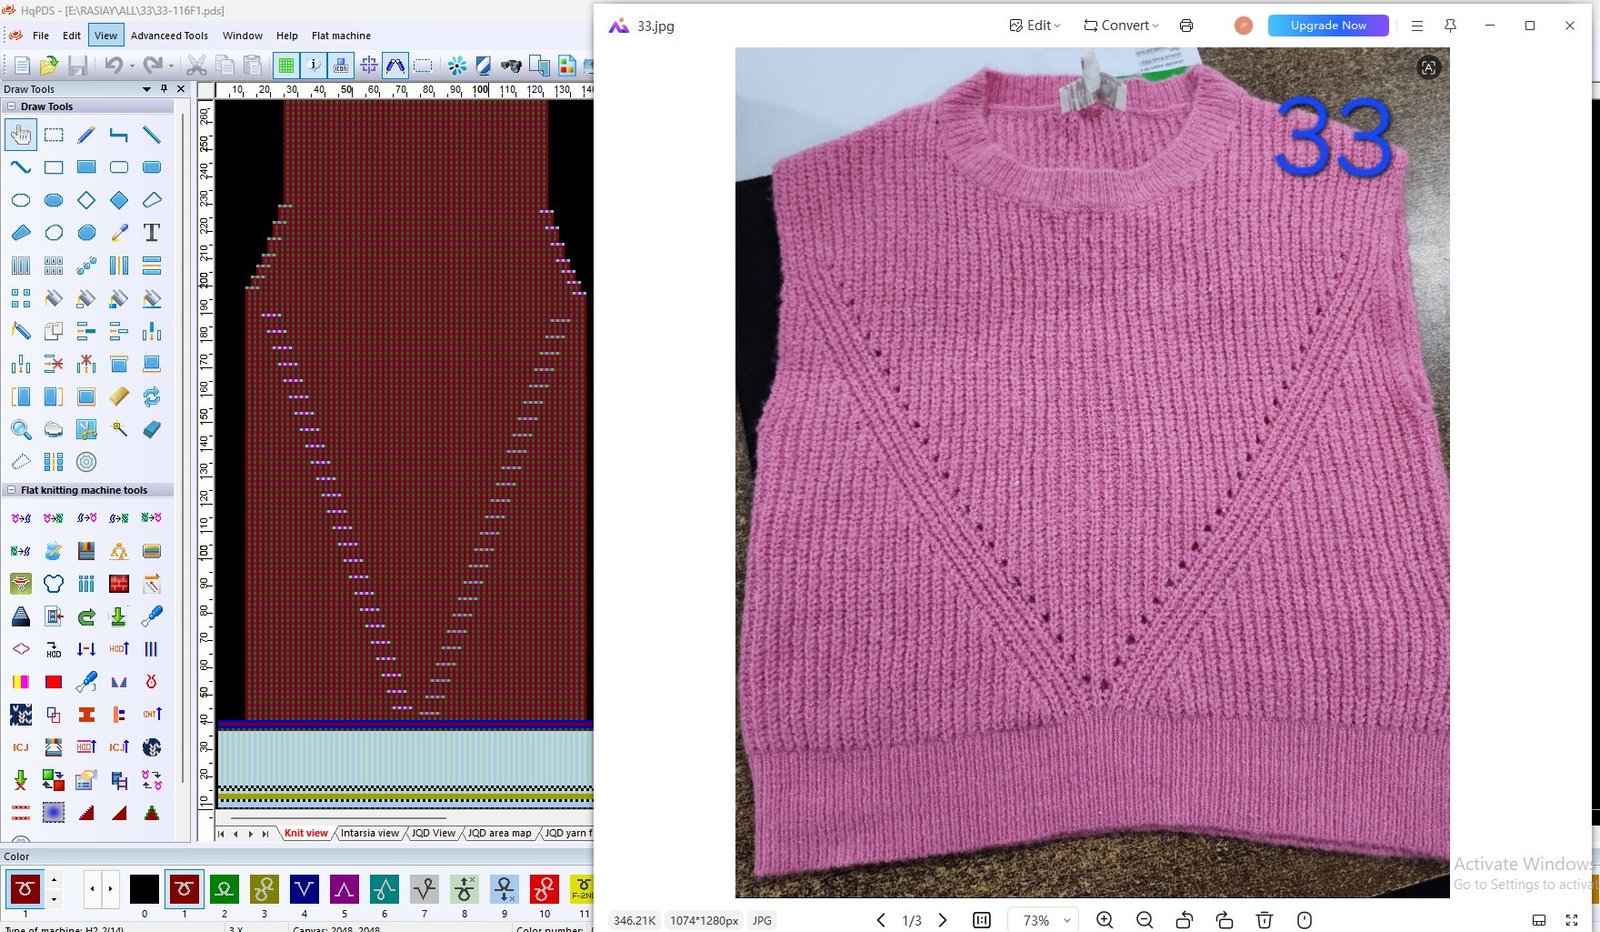Pin the image viewer window on top
Viewport: 1600px width, 932px height.
[1450, 26]
